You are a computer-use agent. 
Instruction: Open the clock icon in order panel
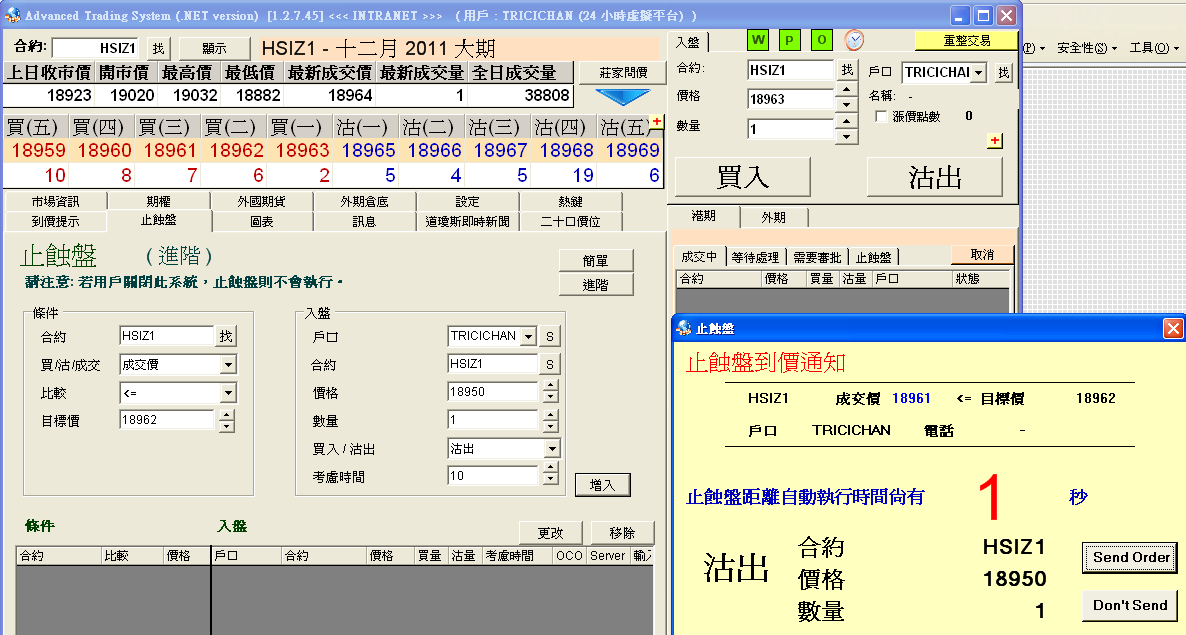click(x=854, y=40)
